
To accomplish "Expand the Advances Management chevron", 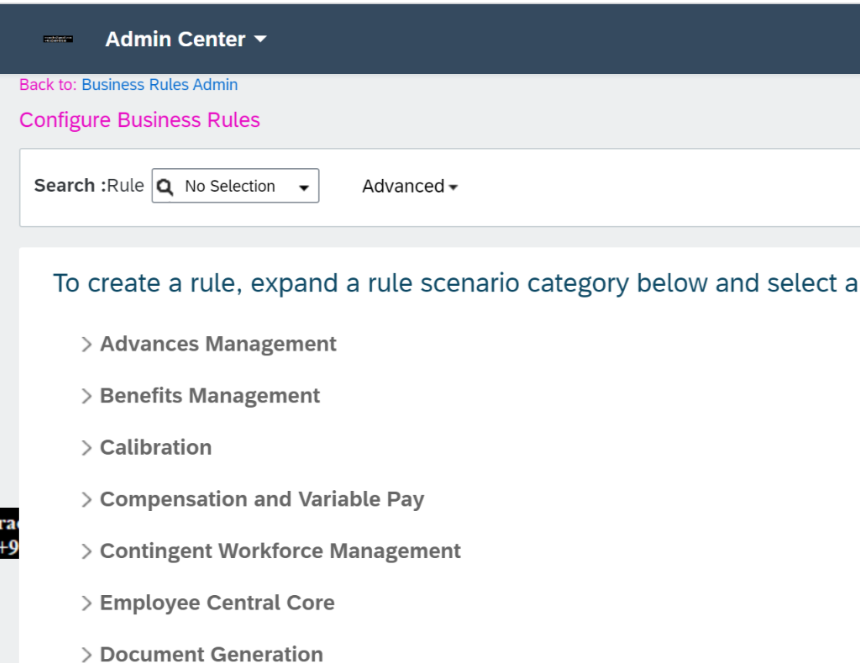I will (x=86, y=344).
